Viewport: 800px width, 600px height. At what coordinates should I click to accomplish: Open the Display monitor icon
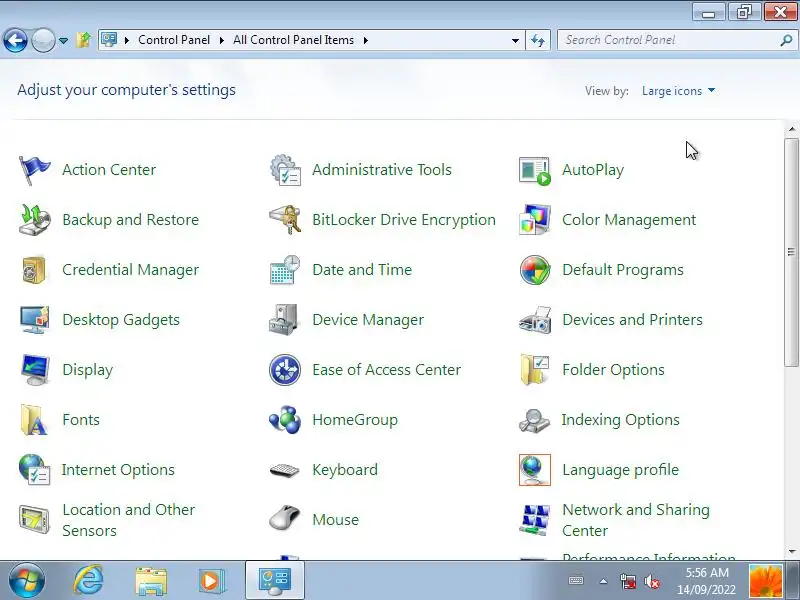click(x=34, y=370)
